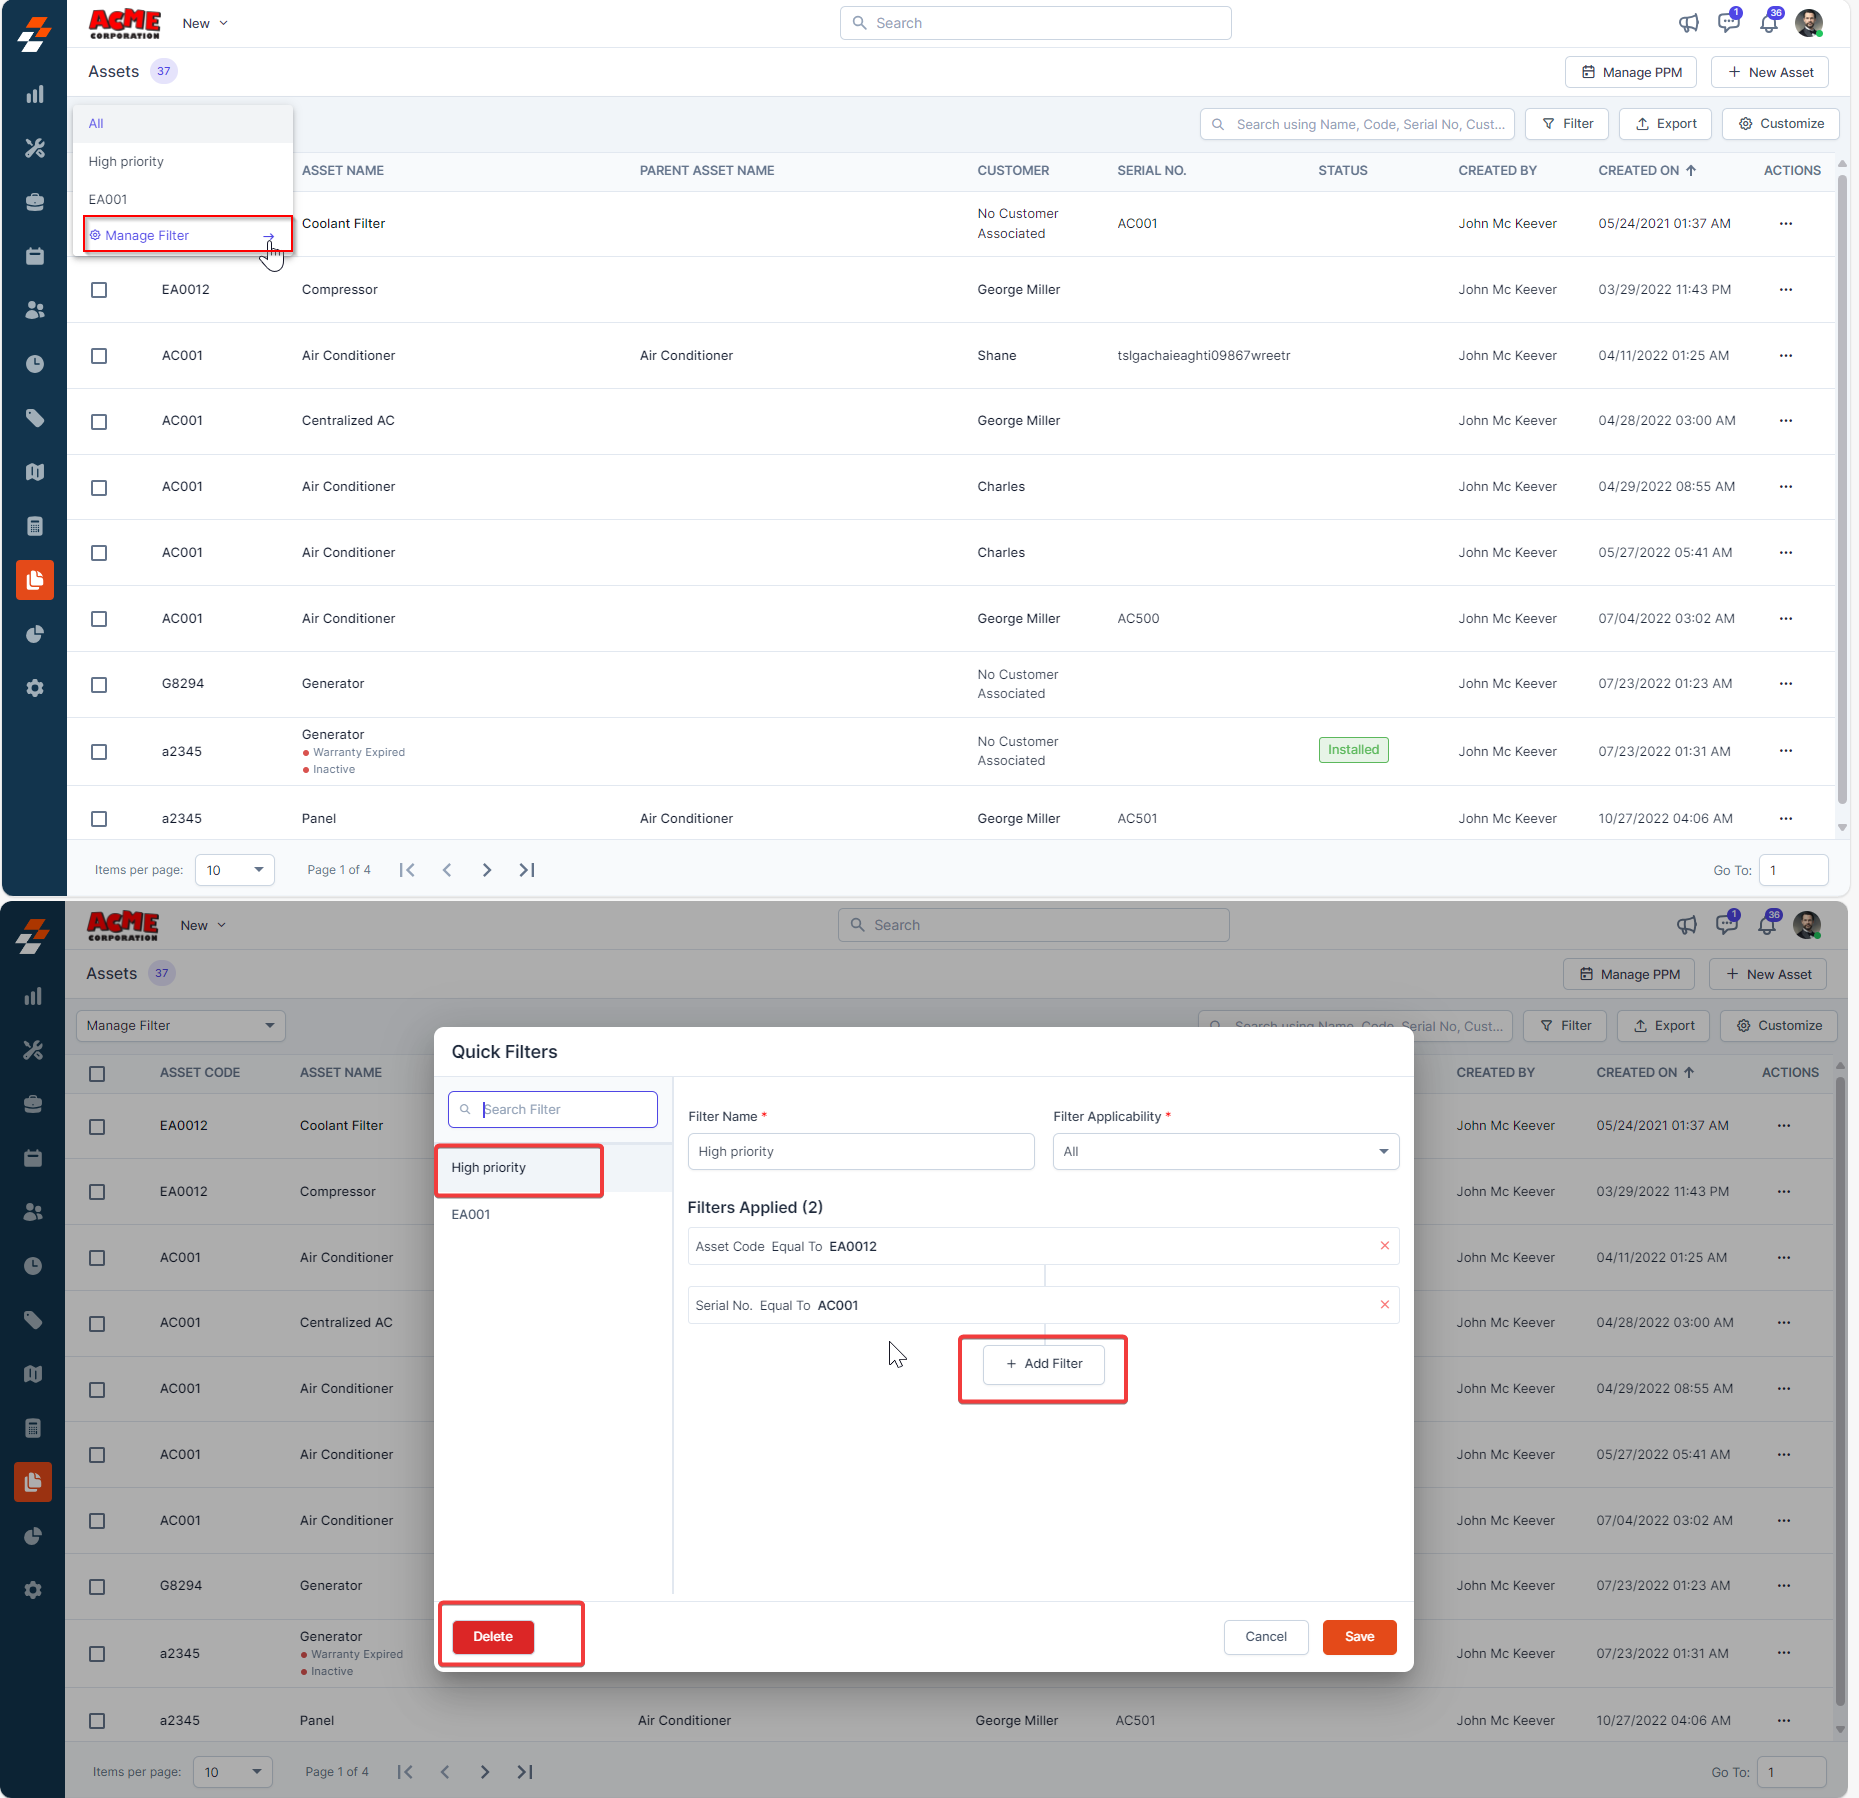1859x1798 pixels.
Task: Open actions menu for Compressor row in upper screenshot
Action: (1786, 290)
